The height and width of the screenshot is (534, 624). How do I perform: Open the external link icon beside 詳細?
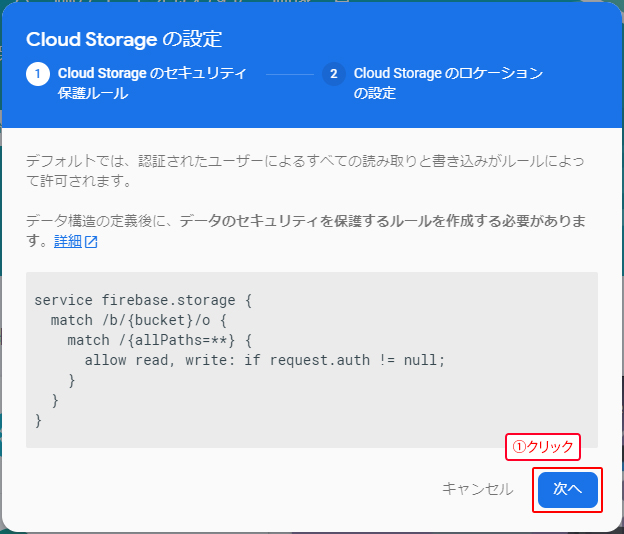click(x=91, y=242)
